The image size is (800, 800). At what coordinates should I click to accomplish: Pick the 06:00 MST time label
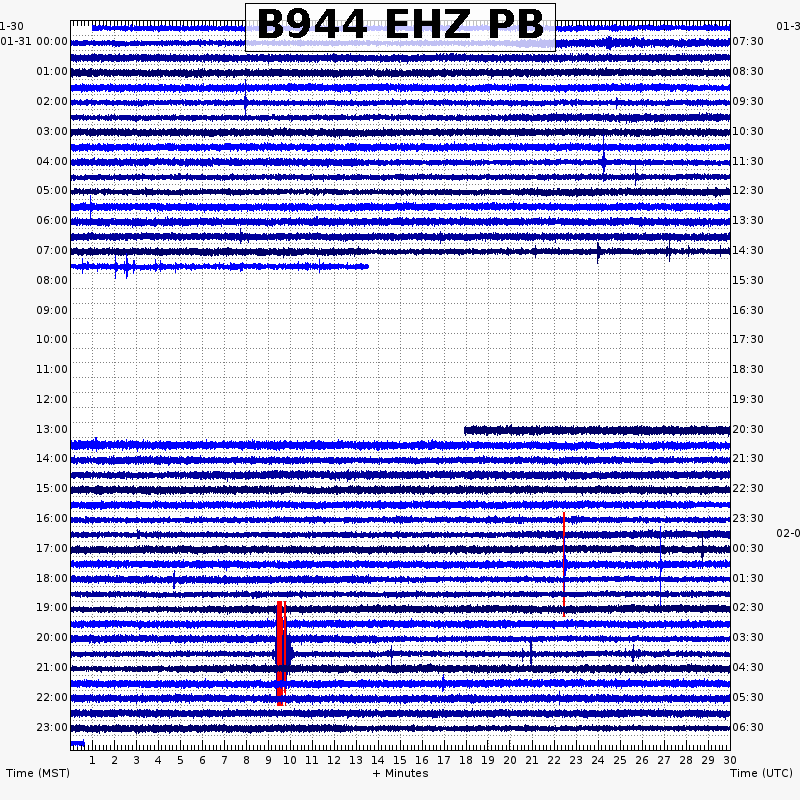[x=52, y=220]
